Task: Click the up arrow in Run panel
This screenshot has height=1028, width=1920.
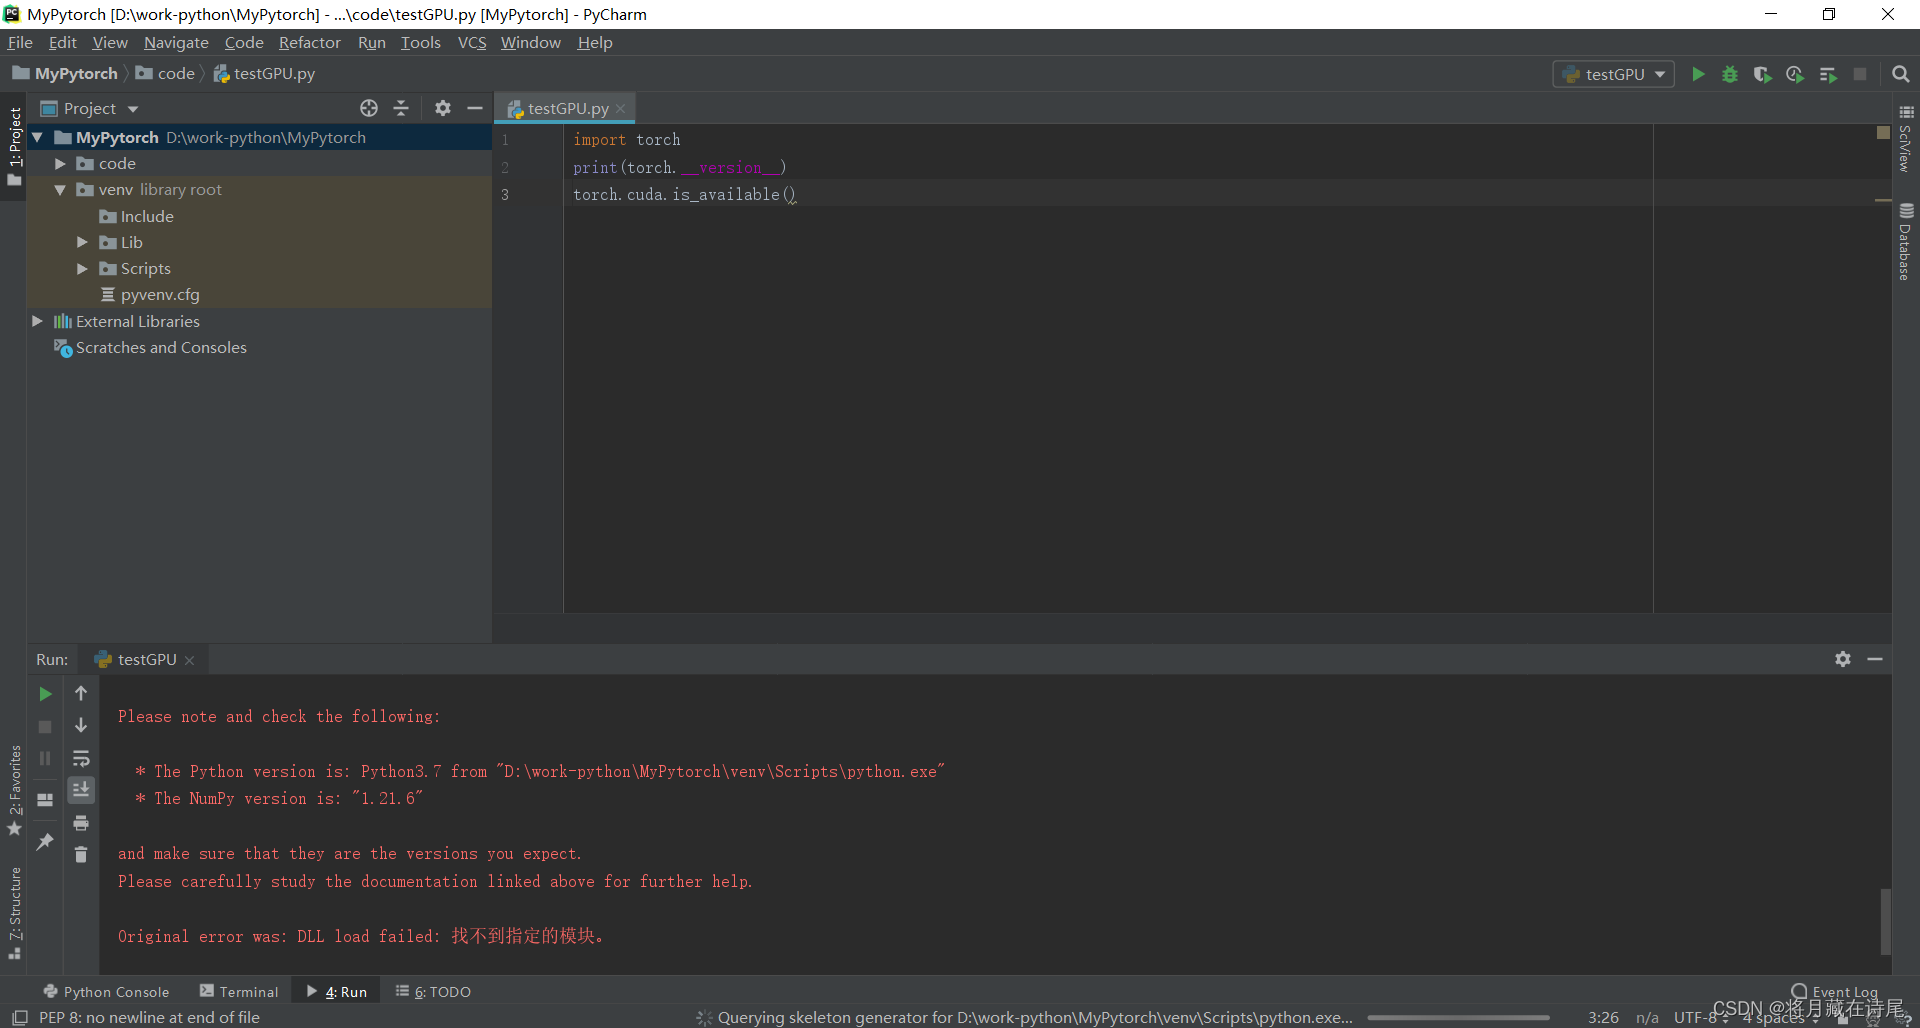Action: tap(81, 693)
